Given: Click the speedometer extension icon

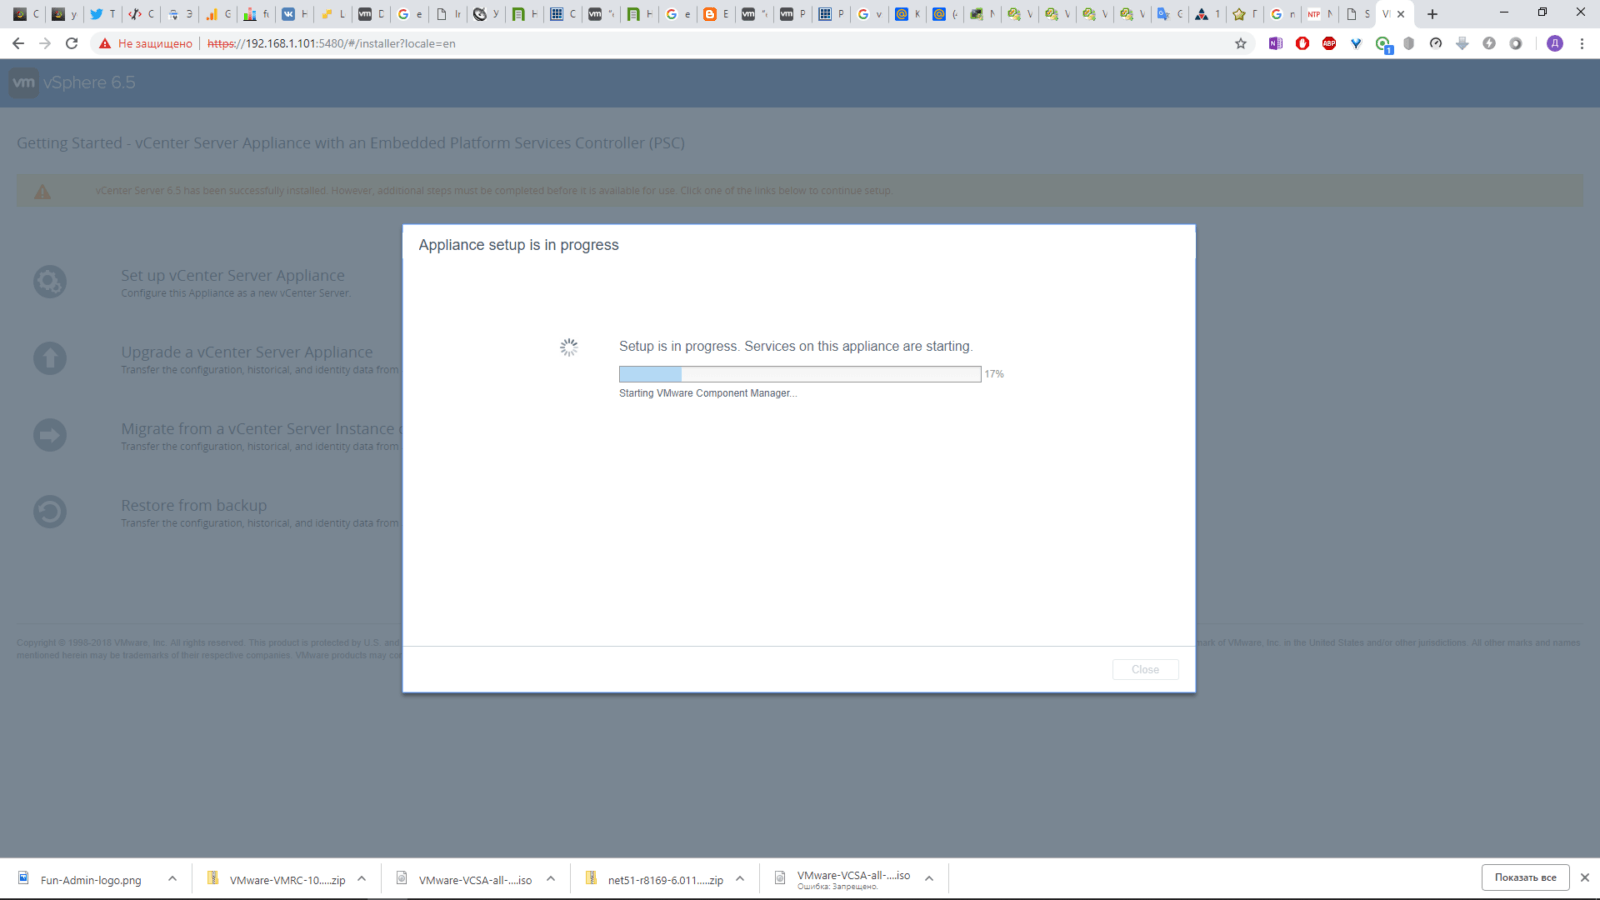Looking at the screenshot, I should tap(1436, 43).
